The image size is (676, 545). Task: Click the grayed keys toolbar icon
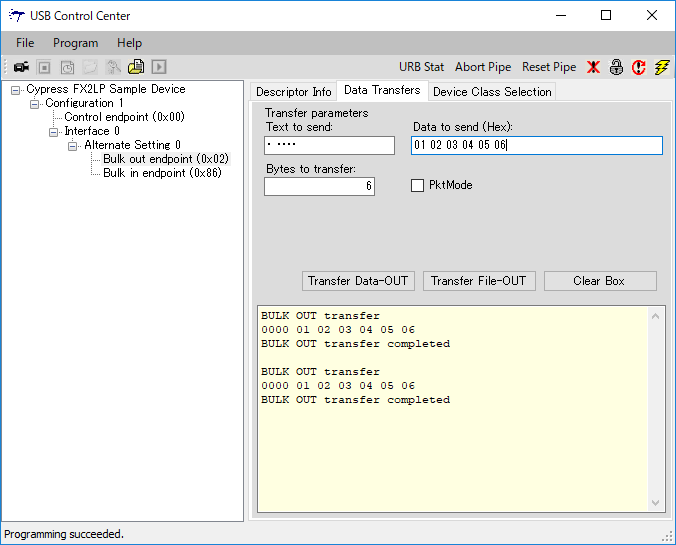coord(113,67)
